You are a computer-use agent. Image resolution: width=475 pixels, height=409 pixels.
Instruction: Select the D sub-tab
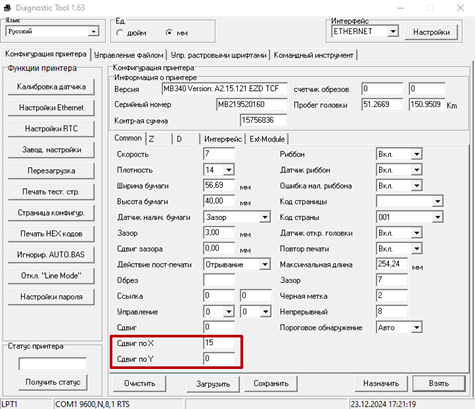click(x=186, y=139)
